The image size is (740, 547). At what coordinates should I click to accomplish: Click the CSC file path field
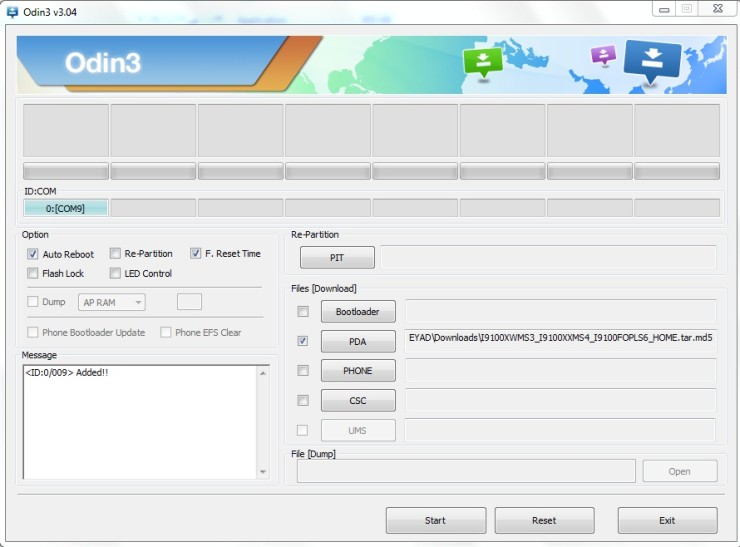click(561, 400)
